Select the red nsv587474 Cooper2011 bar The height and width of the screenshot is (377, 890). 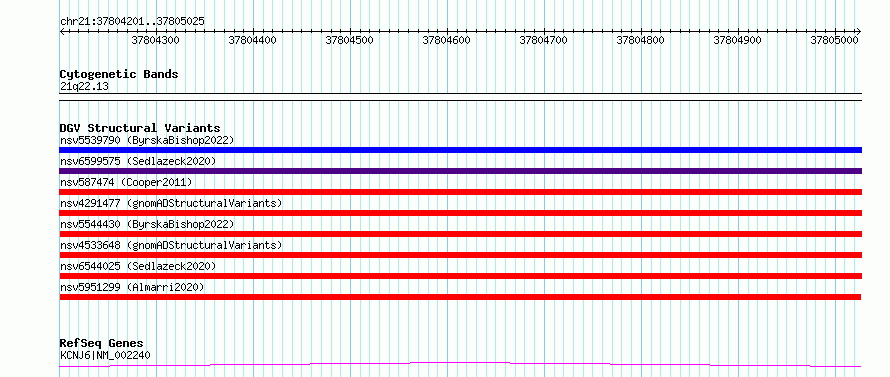460,192
